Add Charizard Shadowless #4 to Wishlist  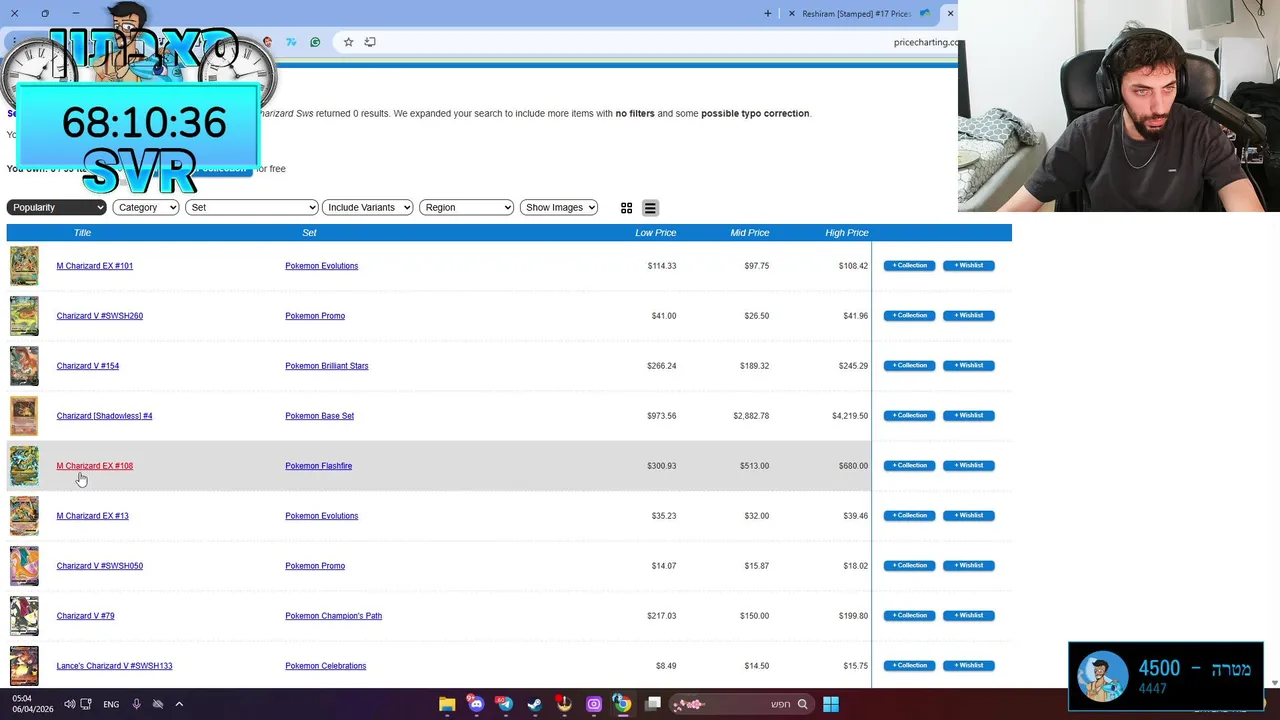pyautogui.click(x=968, y=416)
